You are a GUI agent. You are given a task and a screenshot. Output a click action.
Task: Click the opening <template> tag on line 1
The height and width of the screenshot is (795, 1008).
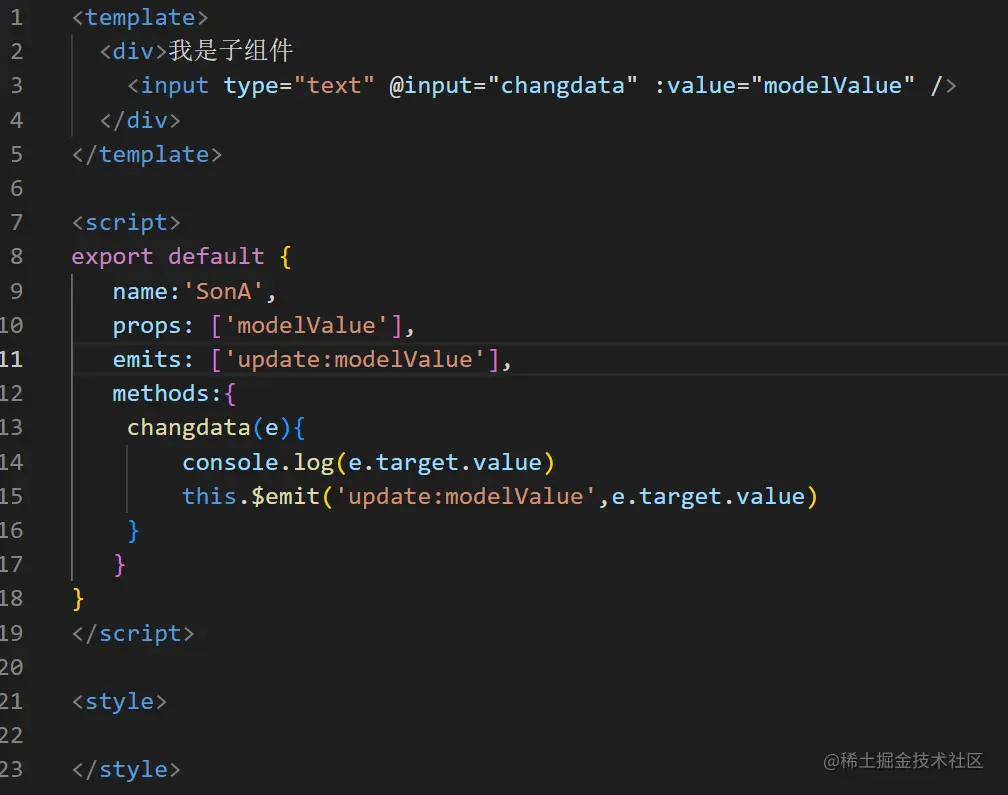pos(140,17)
